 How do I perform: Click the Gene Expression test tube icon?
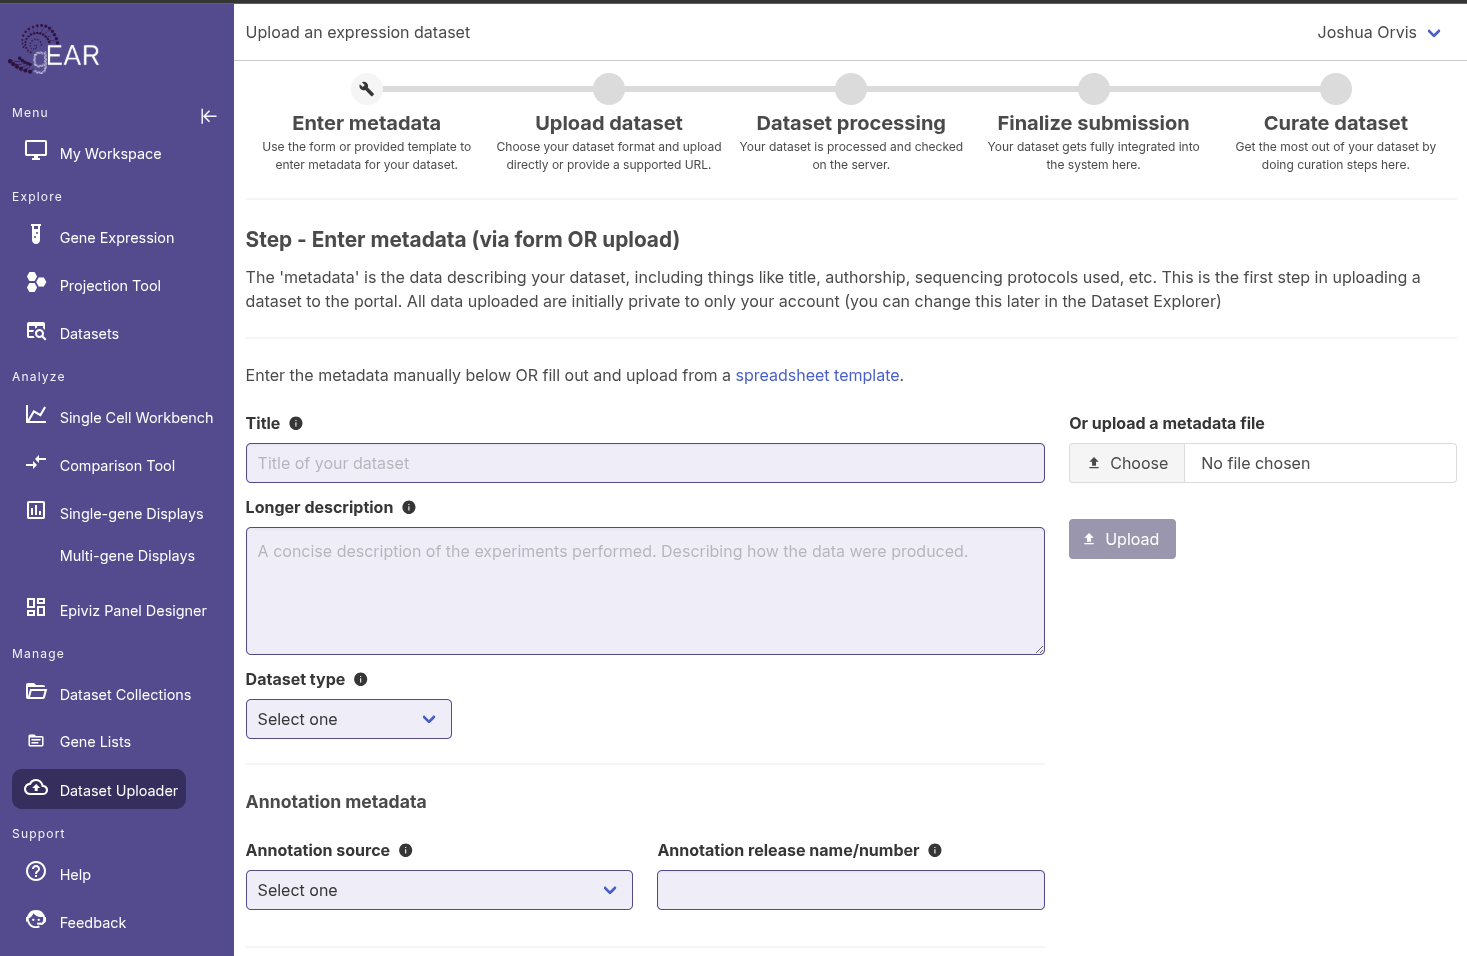36,235
